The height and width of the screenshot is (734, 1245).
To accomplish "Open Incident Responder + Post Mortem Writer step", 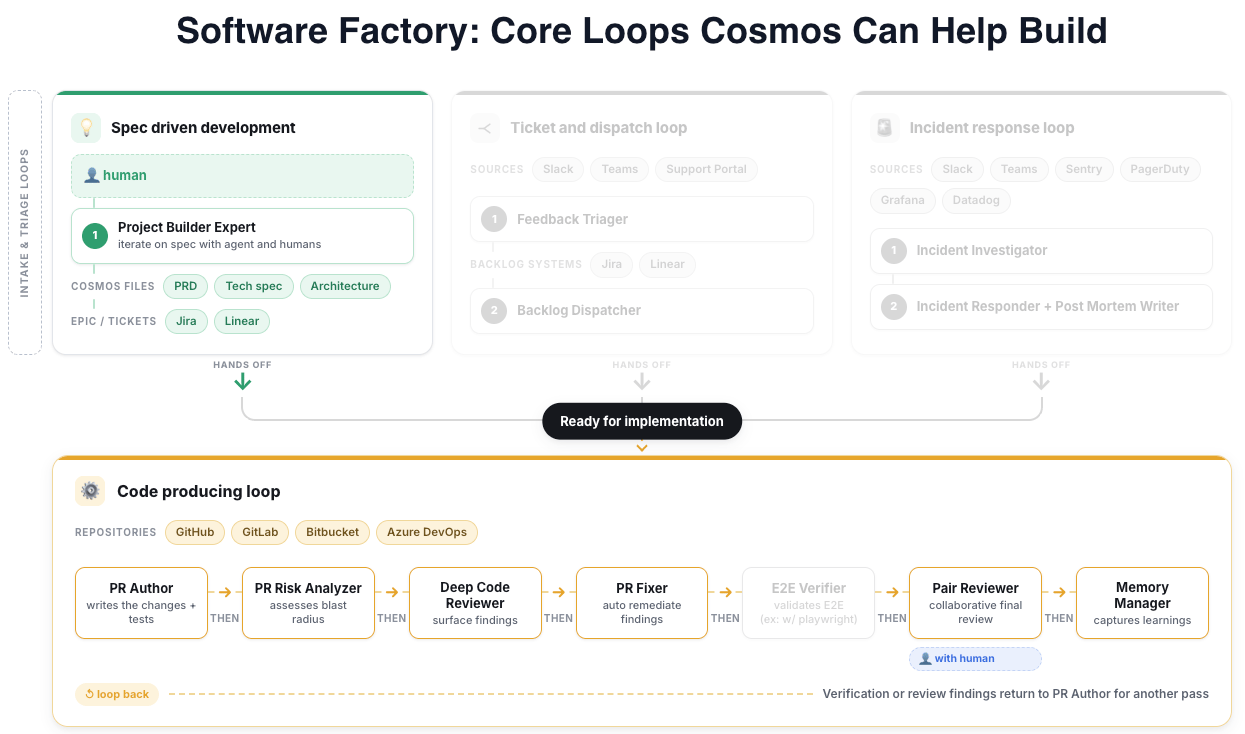I will click(1041, 307).
